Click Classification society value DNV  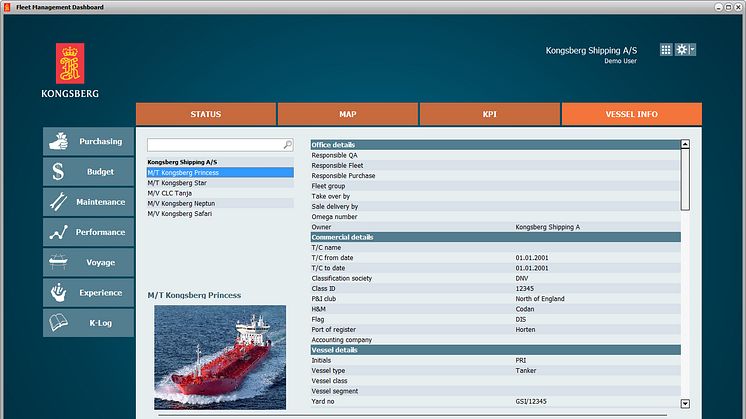522,278
